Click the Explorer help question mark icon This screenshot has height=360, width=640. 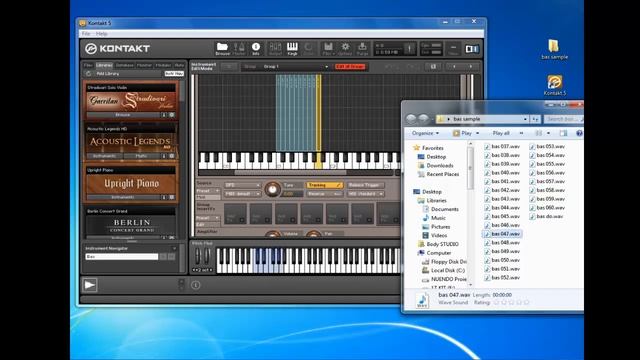[579, 133]
